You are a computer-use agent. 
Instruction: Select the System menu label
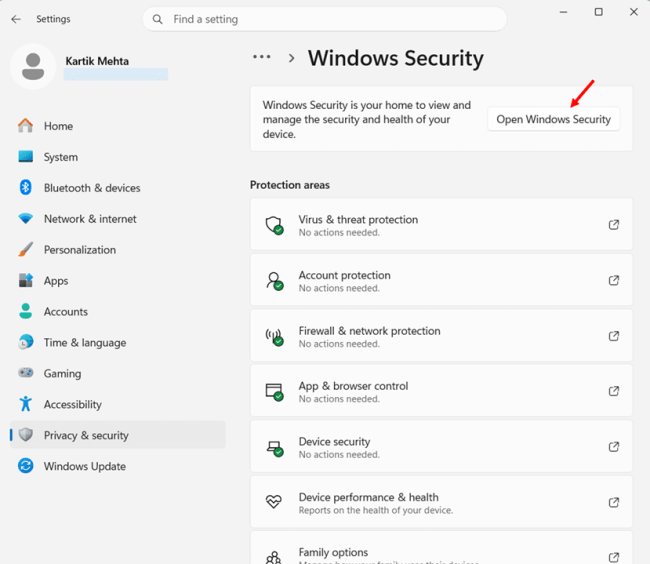click(61, 157)
